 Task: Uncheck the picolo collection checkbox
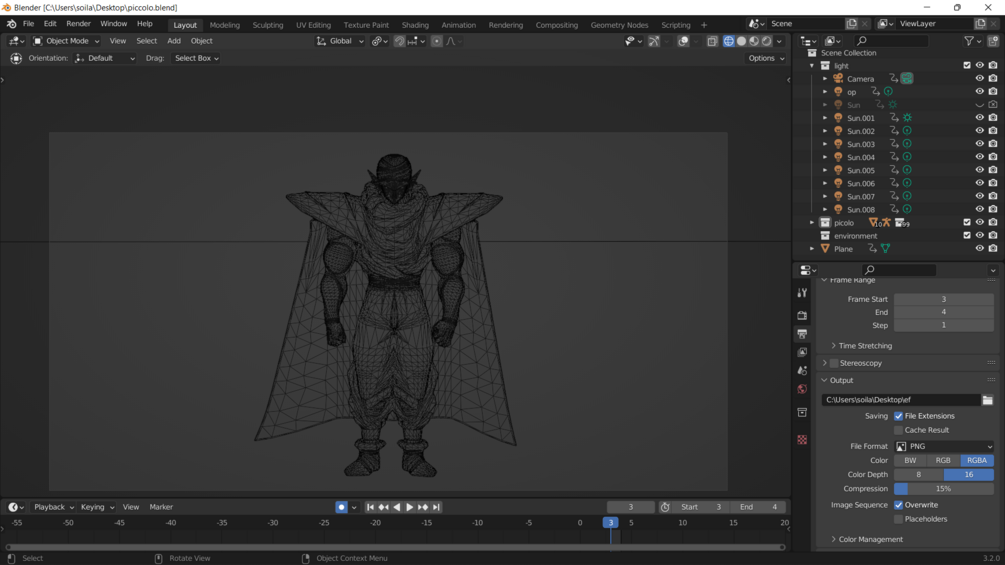[967, 222]
